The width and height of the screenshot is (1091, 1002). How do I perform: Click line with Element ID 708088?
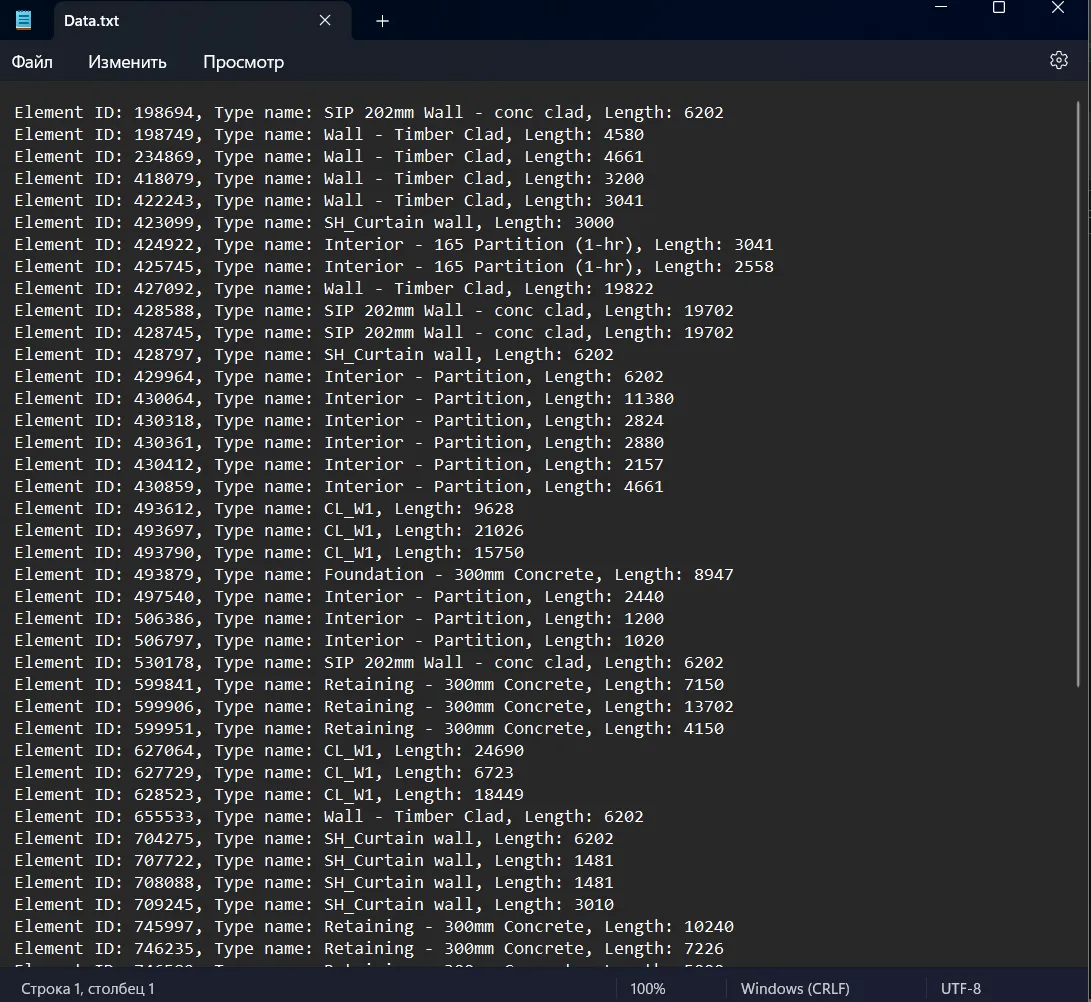point(314,883)
